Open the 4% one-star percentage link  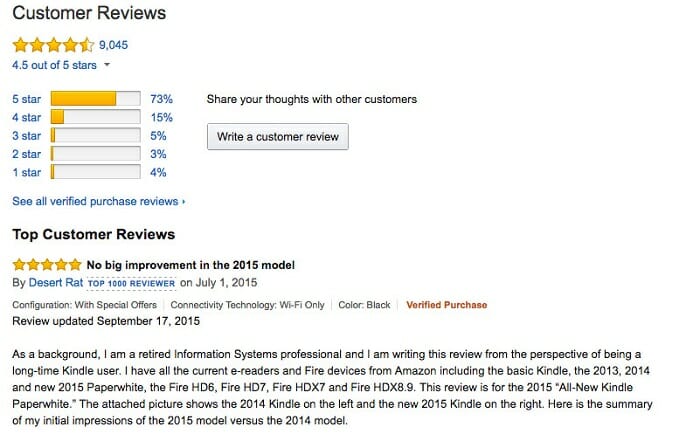[158, 172]
